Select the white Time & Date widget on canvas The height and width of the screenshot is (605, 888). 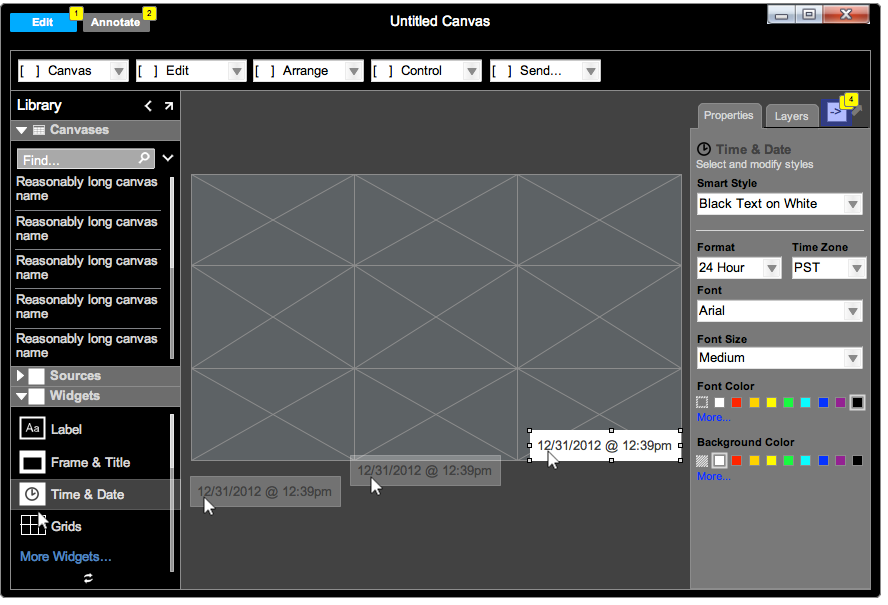pyautogui.click(x=605, y=445)
